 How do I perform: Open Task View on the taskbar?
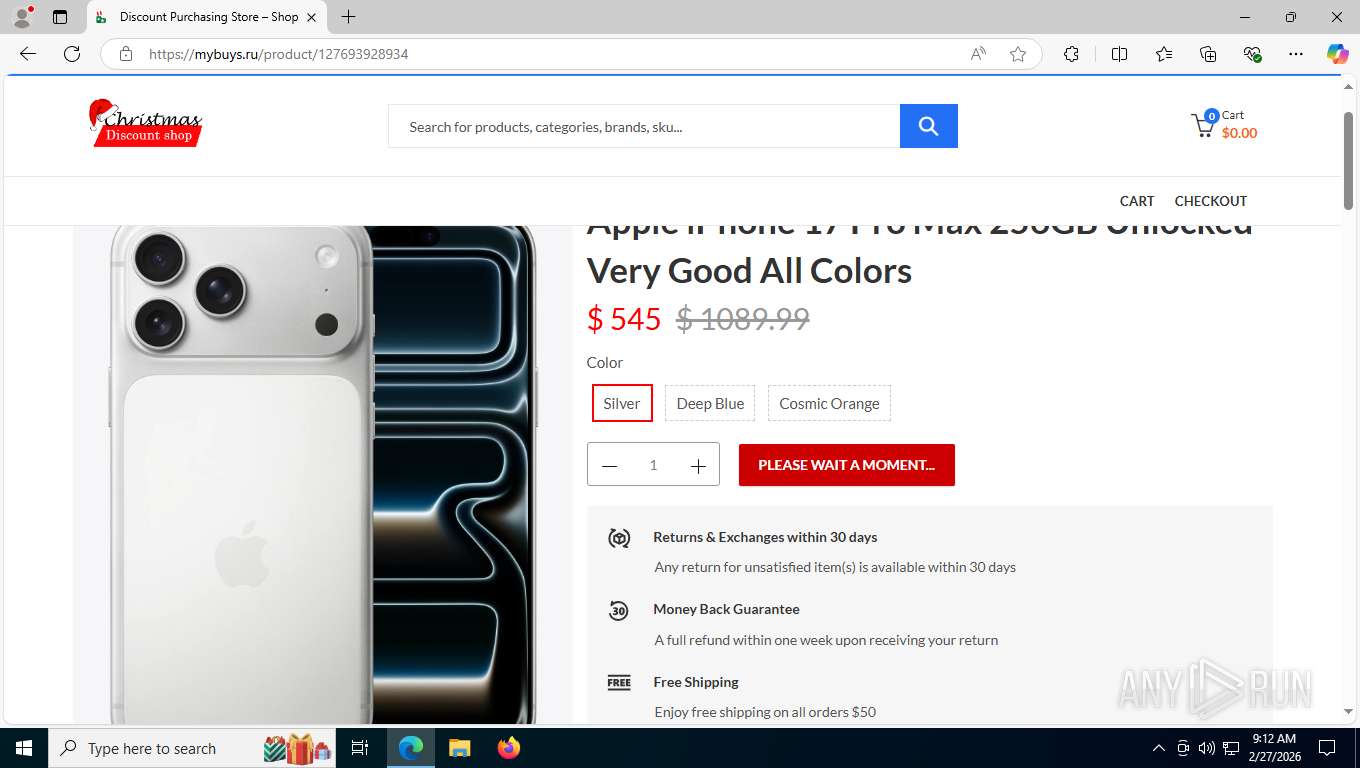pos(360,748)
